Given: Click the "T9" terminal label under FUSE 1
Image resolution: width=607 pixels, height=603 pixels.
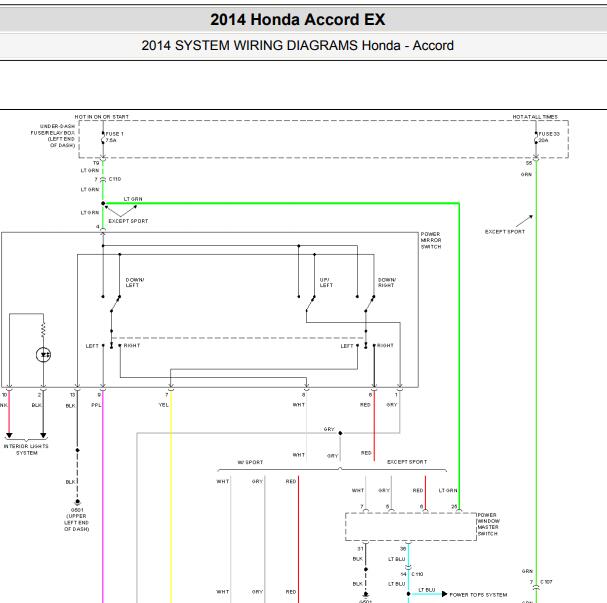Looking at the screenshot, I should click(96, 163).
